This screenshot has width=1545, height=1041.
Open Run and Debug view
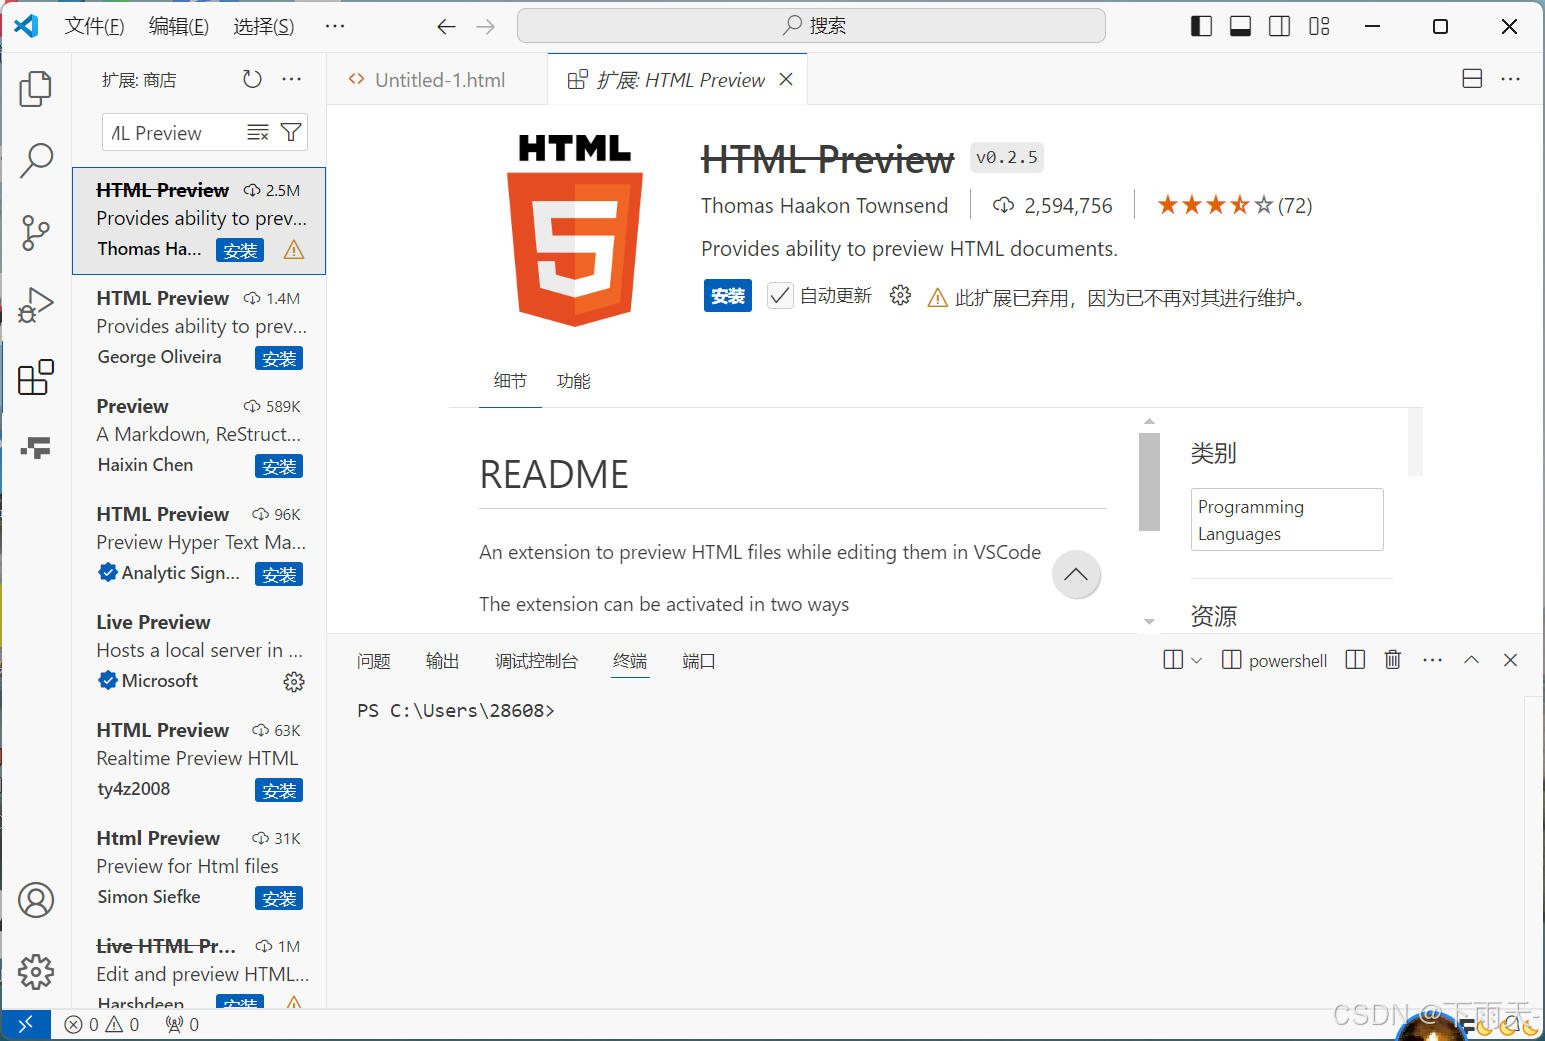coord(36,305)
